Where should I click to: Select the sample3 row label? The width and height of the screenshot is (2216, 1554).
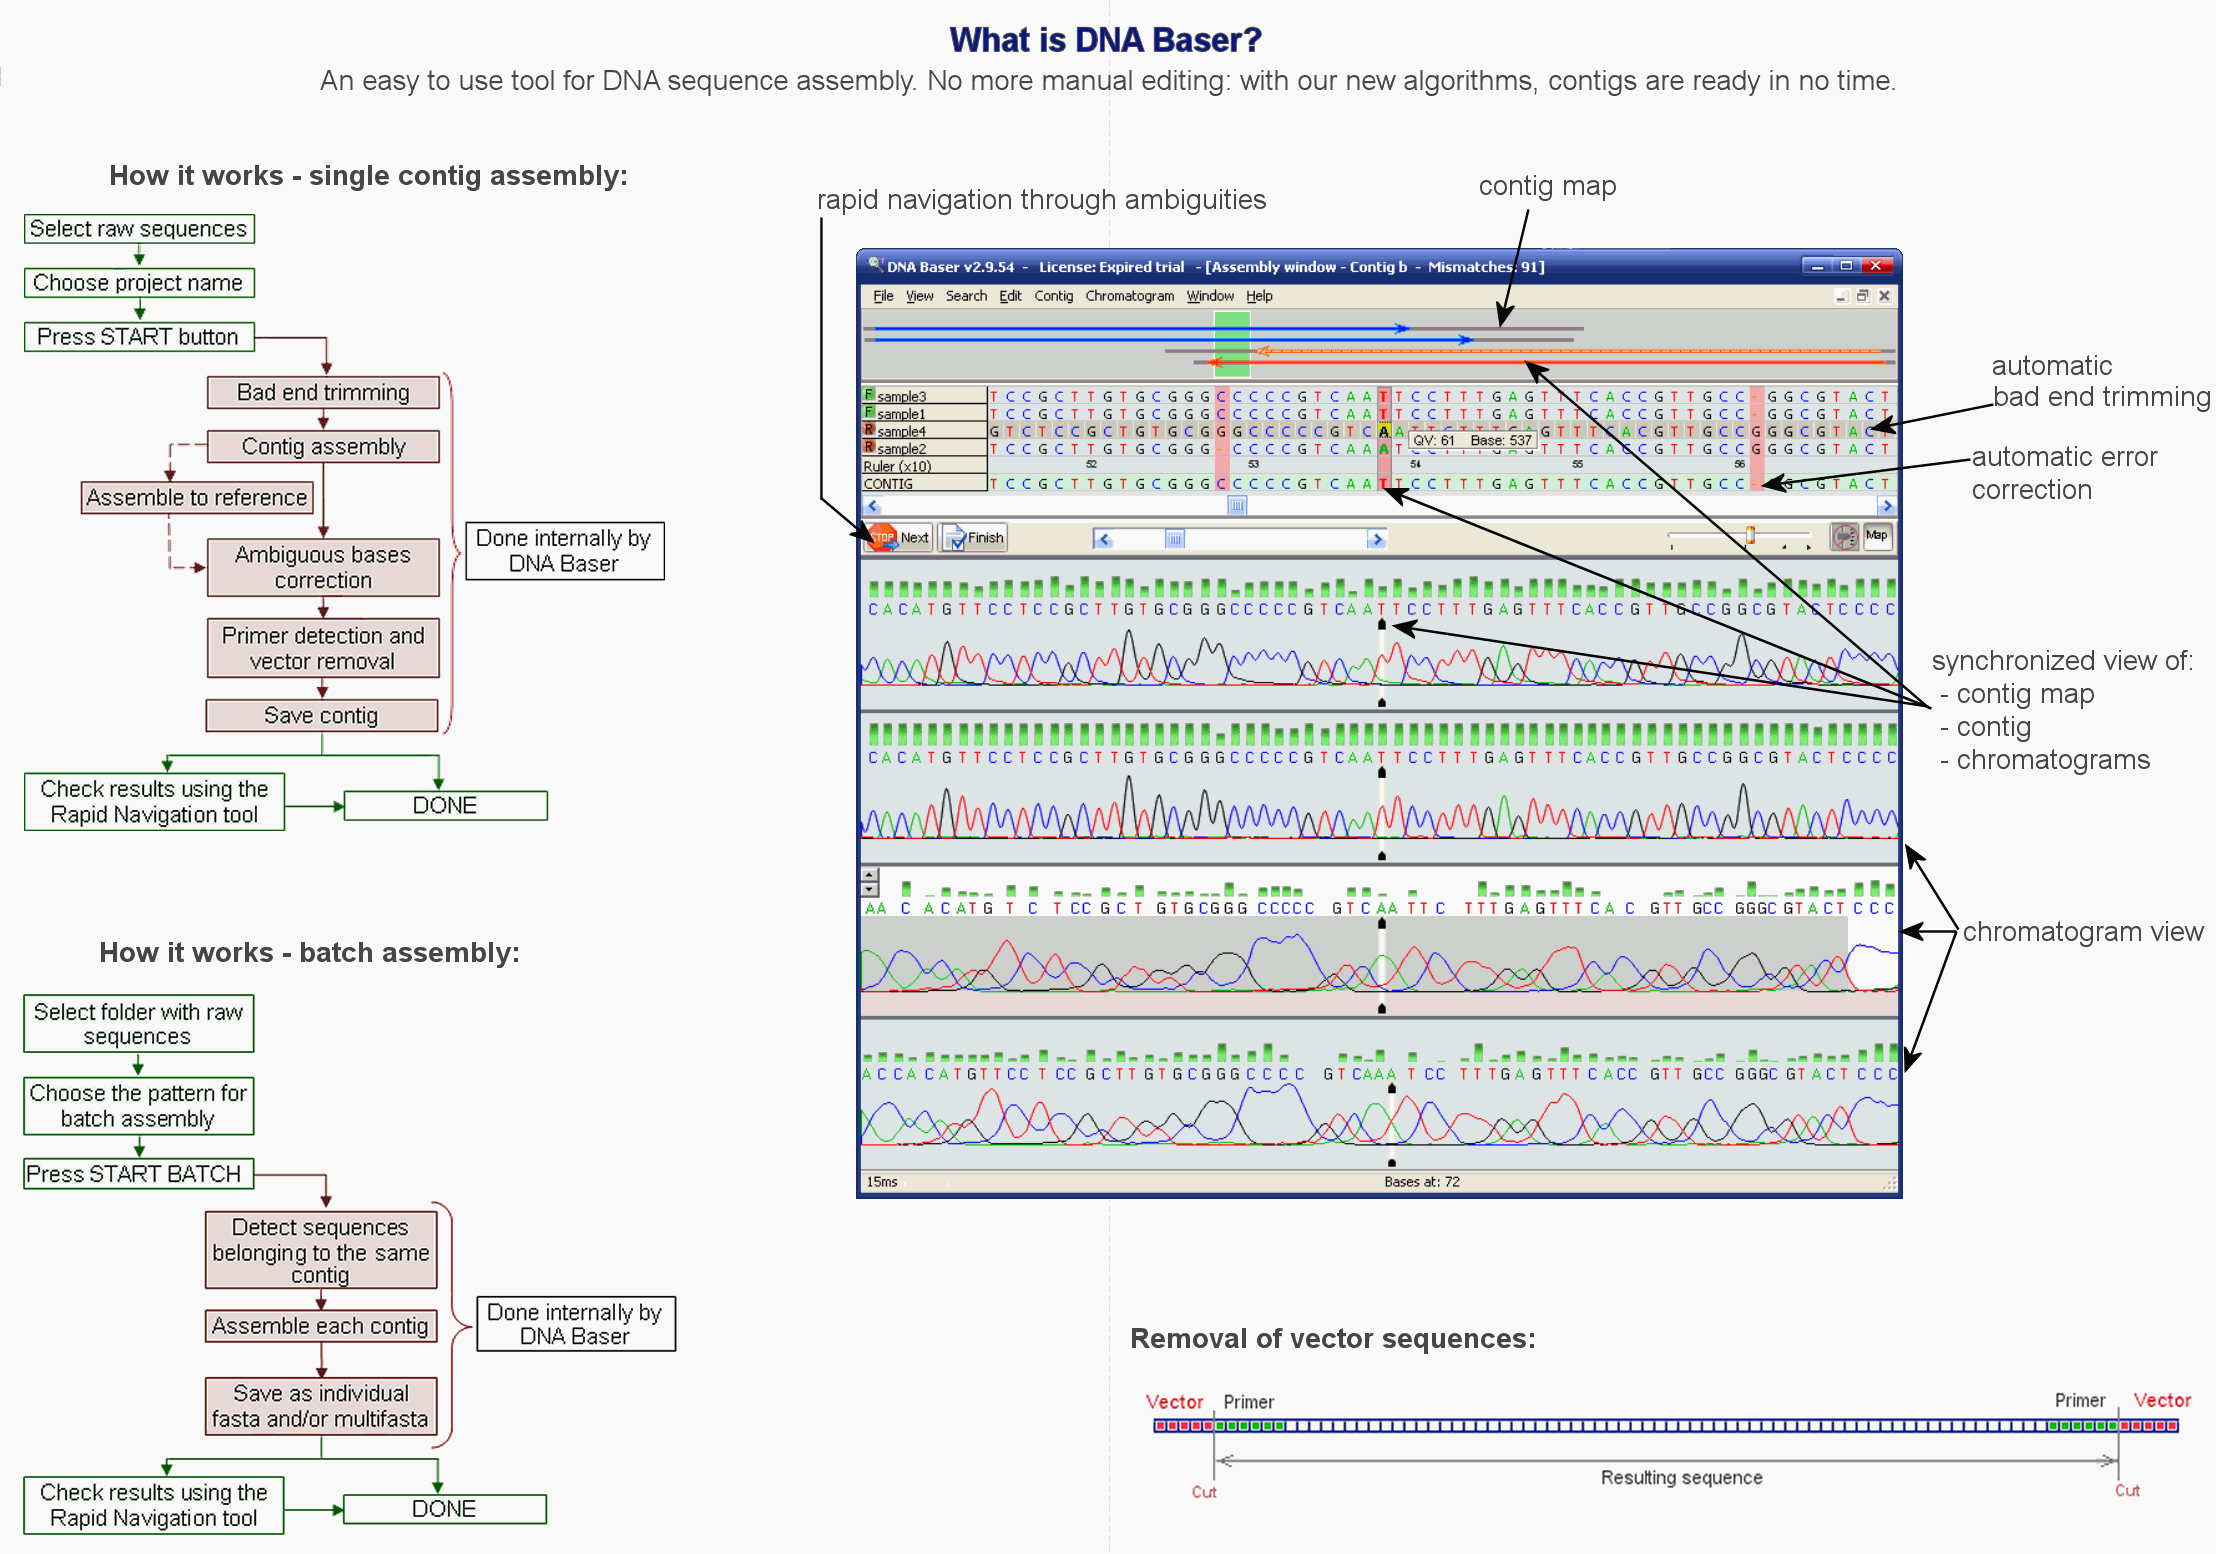tap(925, 396)
